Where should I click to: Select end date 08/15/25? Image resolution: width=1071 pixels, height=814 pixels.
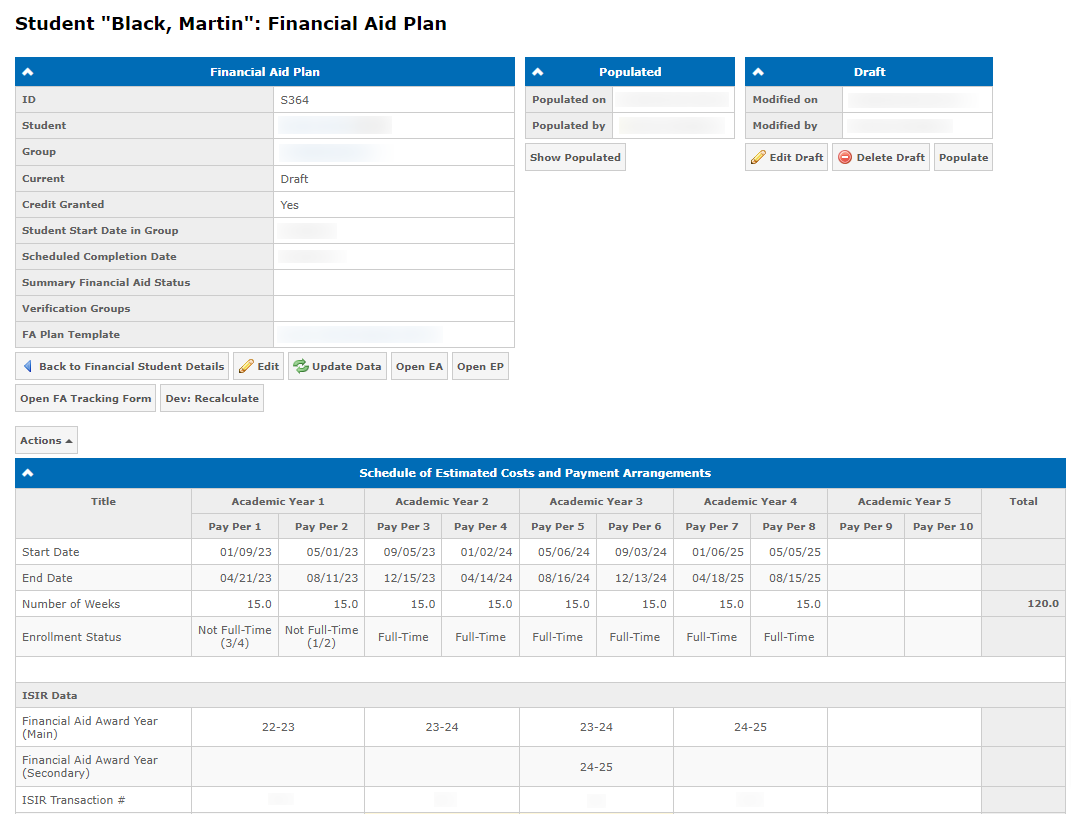[x=795, y=578]
